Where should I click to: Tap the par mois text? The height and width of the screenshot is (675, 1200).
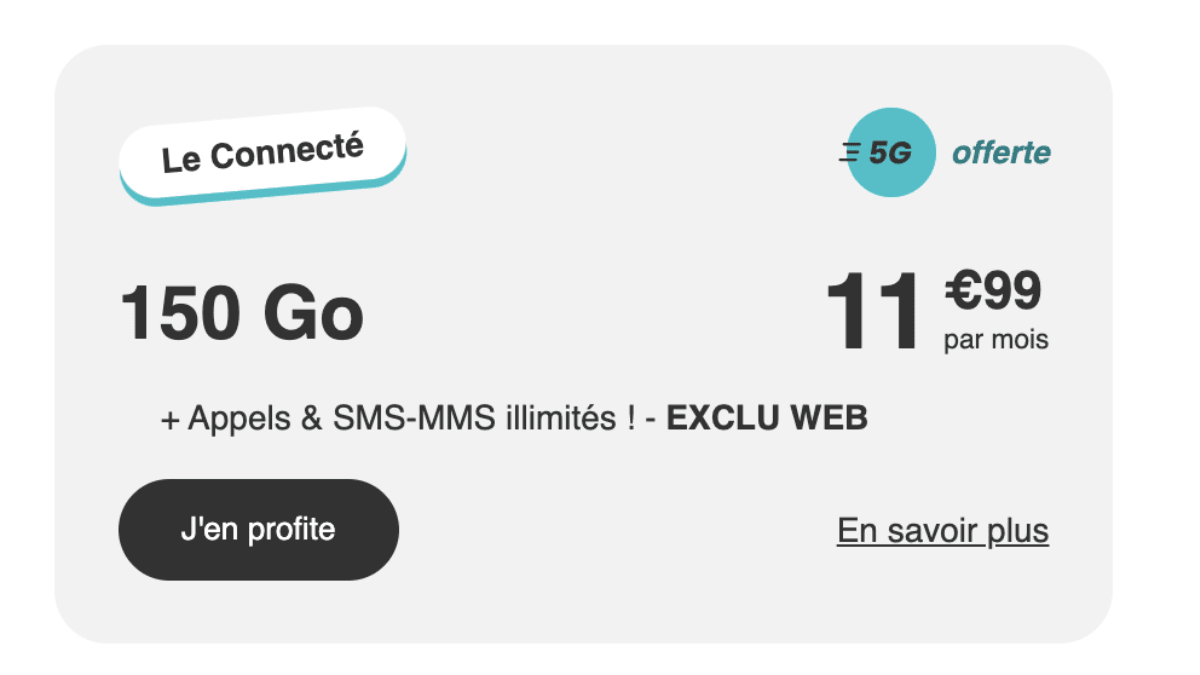point(995,339)
